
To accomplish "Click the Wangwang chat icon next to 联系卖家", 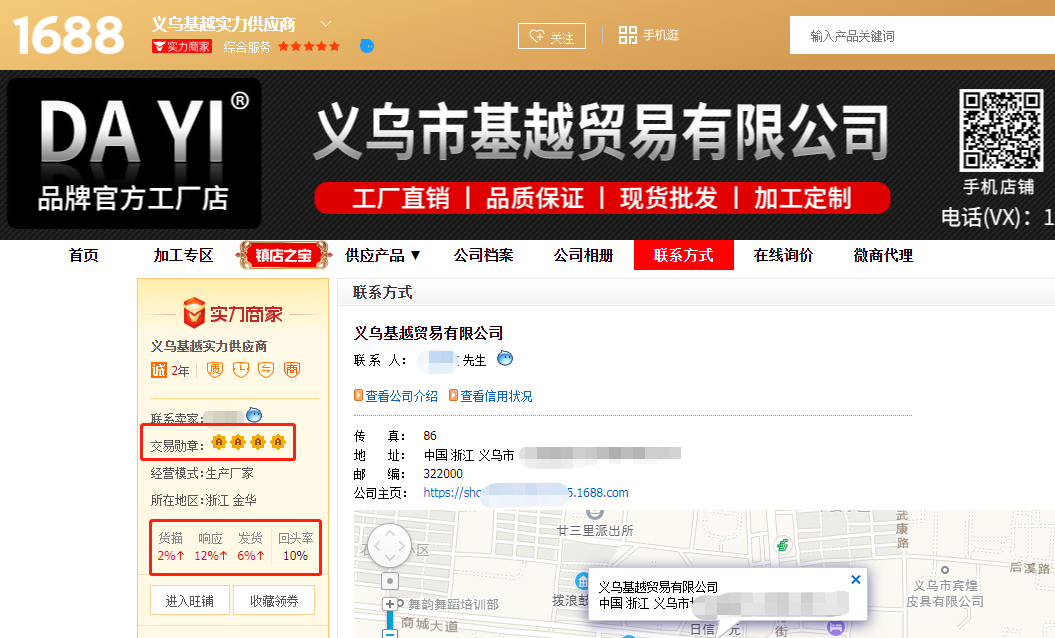I will (x=254, y=415).
